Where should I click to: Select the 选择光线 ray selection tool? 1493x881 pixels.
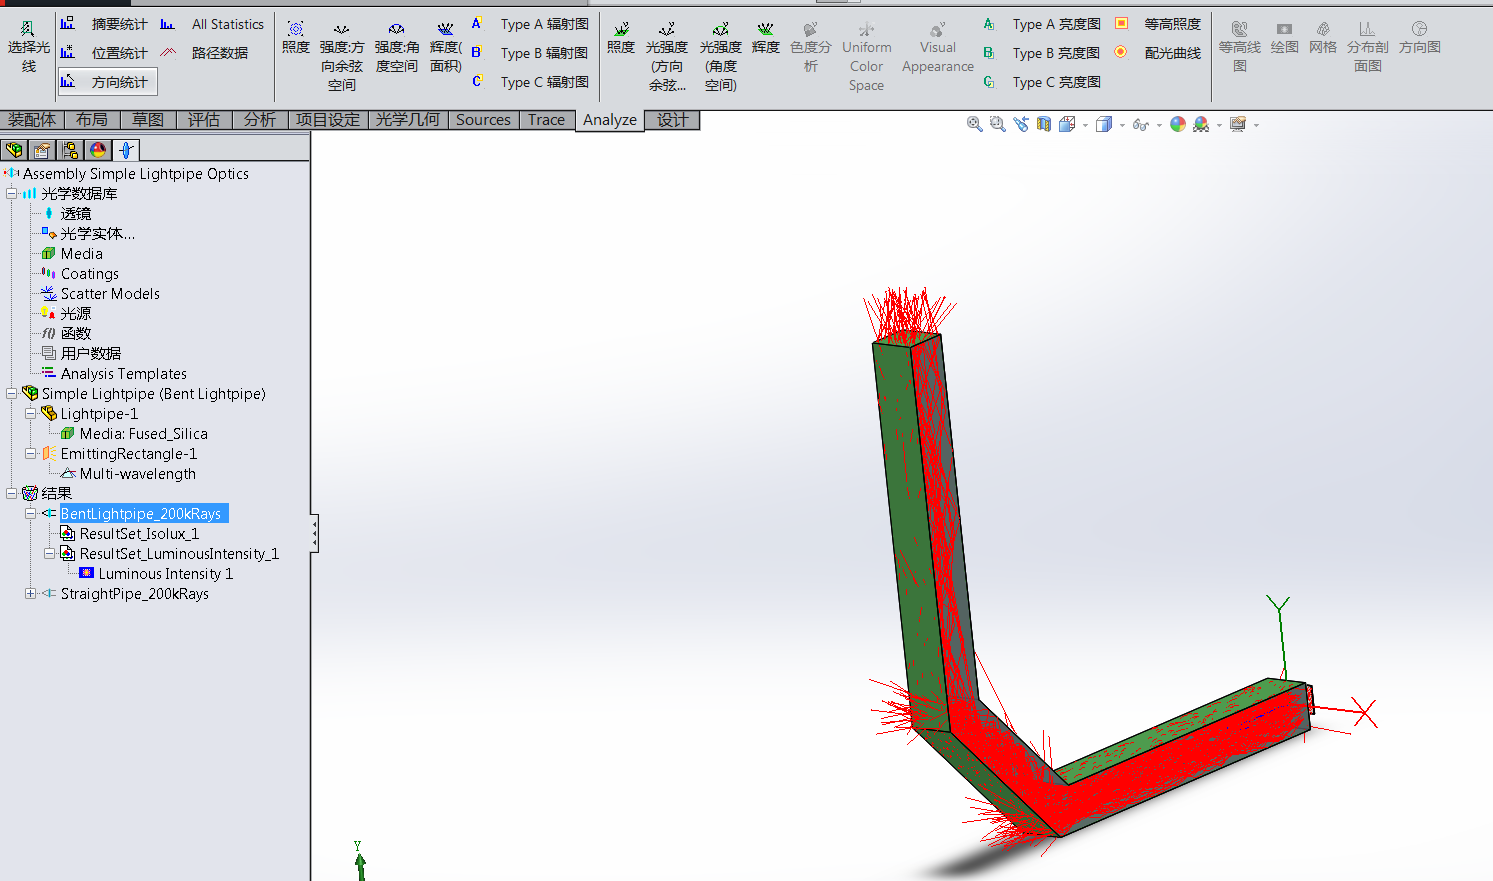pyautogui.click(x=28, y=47)
